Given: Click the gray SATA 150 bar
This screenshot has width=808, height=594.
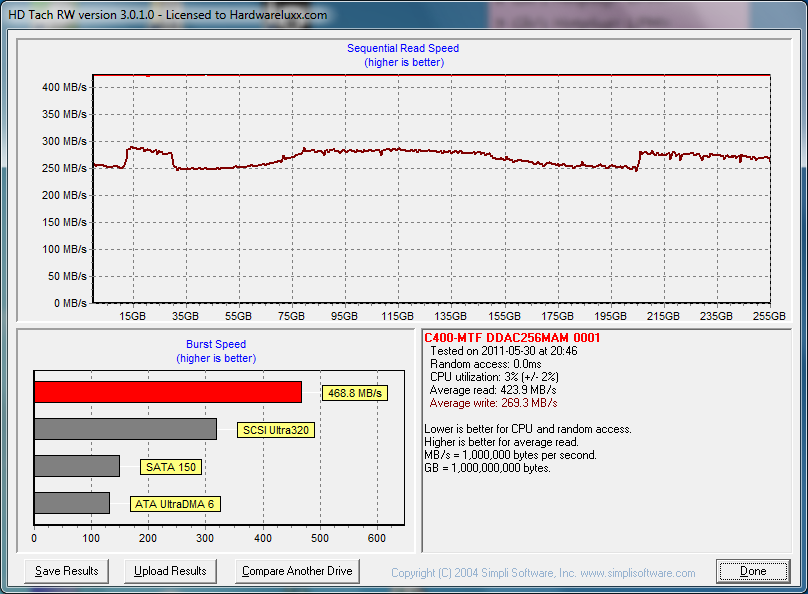Looking at the screenshot, I should (x=77, y=466).
